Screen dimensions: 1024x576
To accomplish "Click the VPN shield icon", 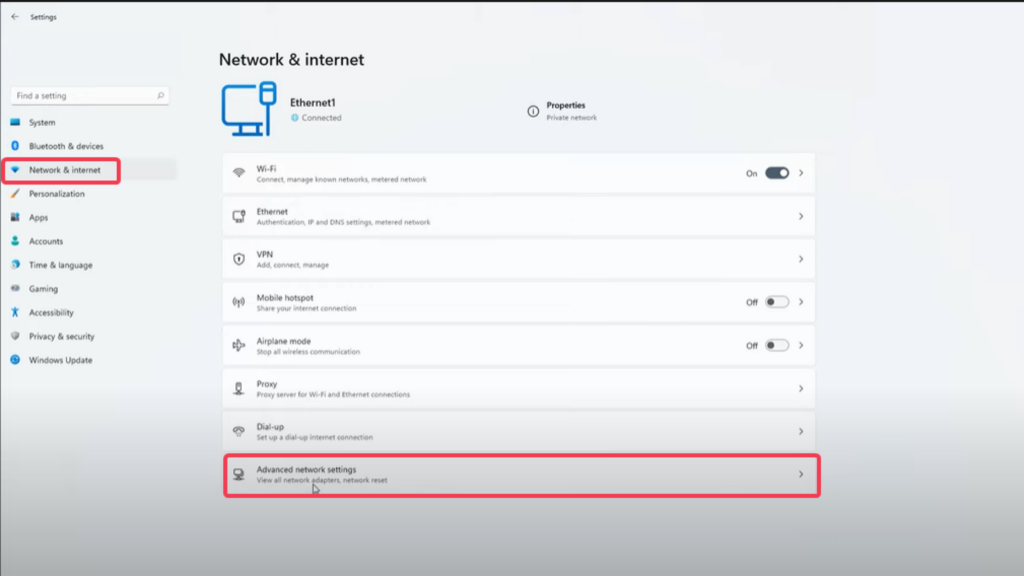I will [239, 259].
